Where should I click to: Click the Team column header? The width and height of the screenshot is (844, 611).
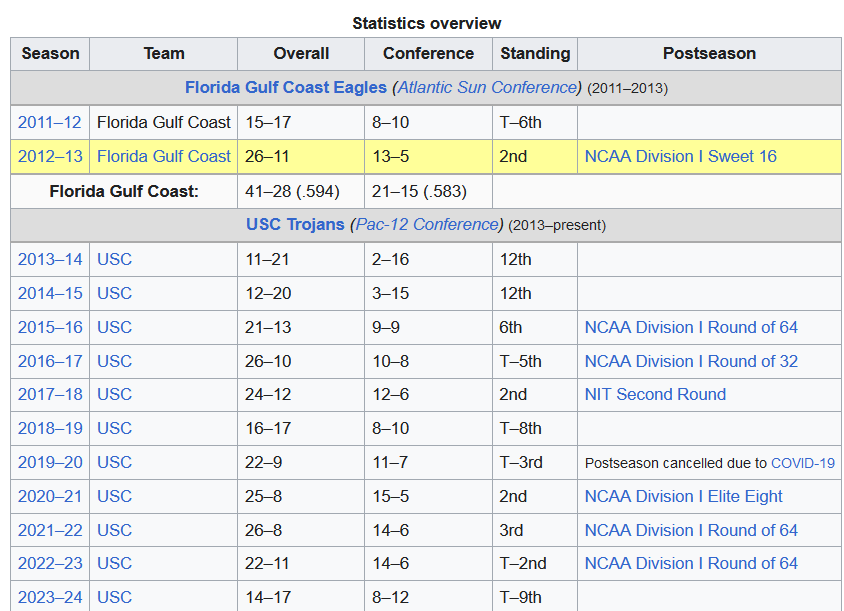point(164,53)
